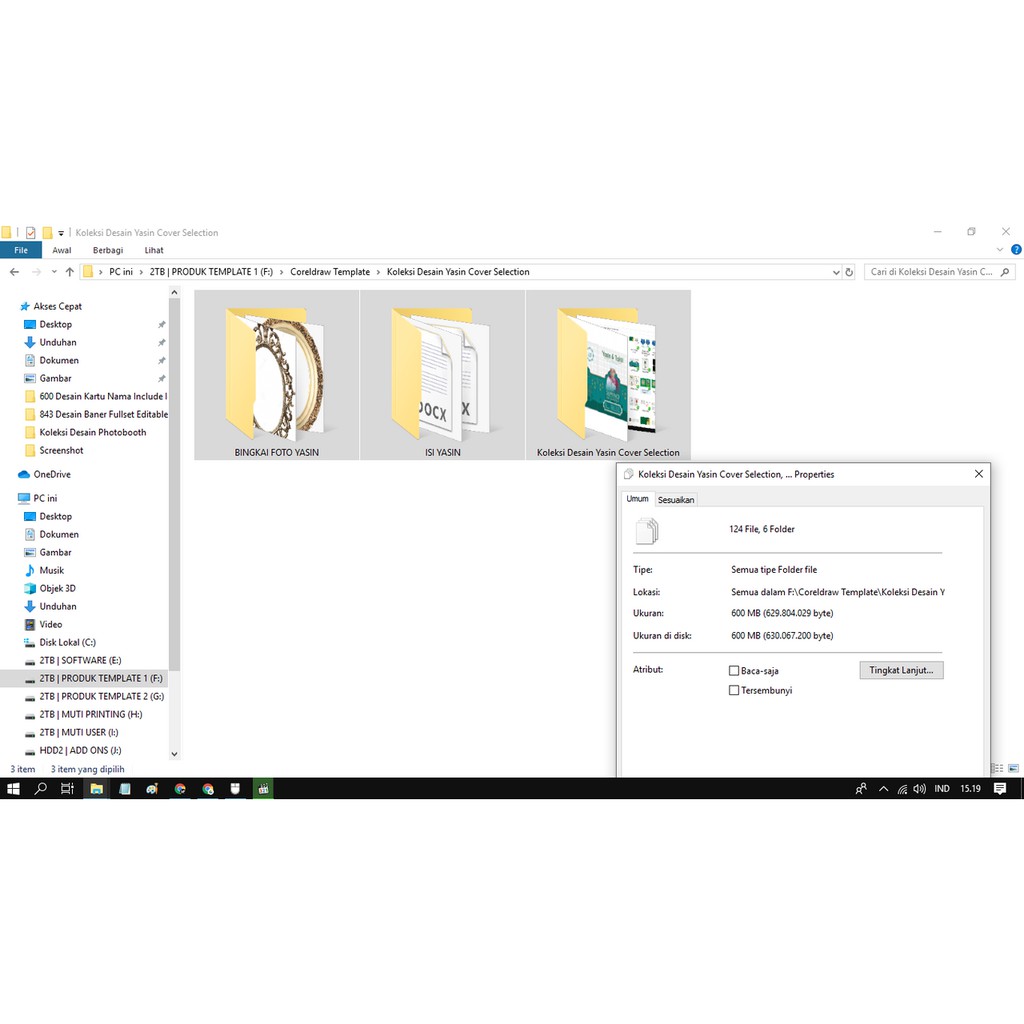The image size is (1024, 1024).
Task: Select the BINGKAI FOTO YASIN folder
Action: pyautogui.click(x=276, y=375)
